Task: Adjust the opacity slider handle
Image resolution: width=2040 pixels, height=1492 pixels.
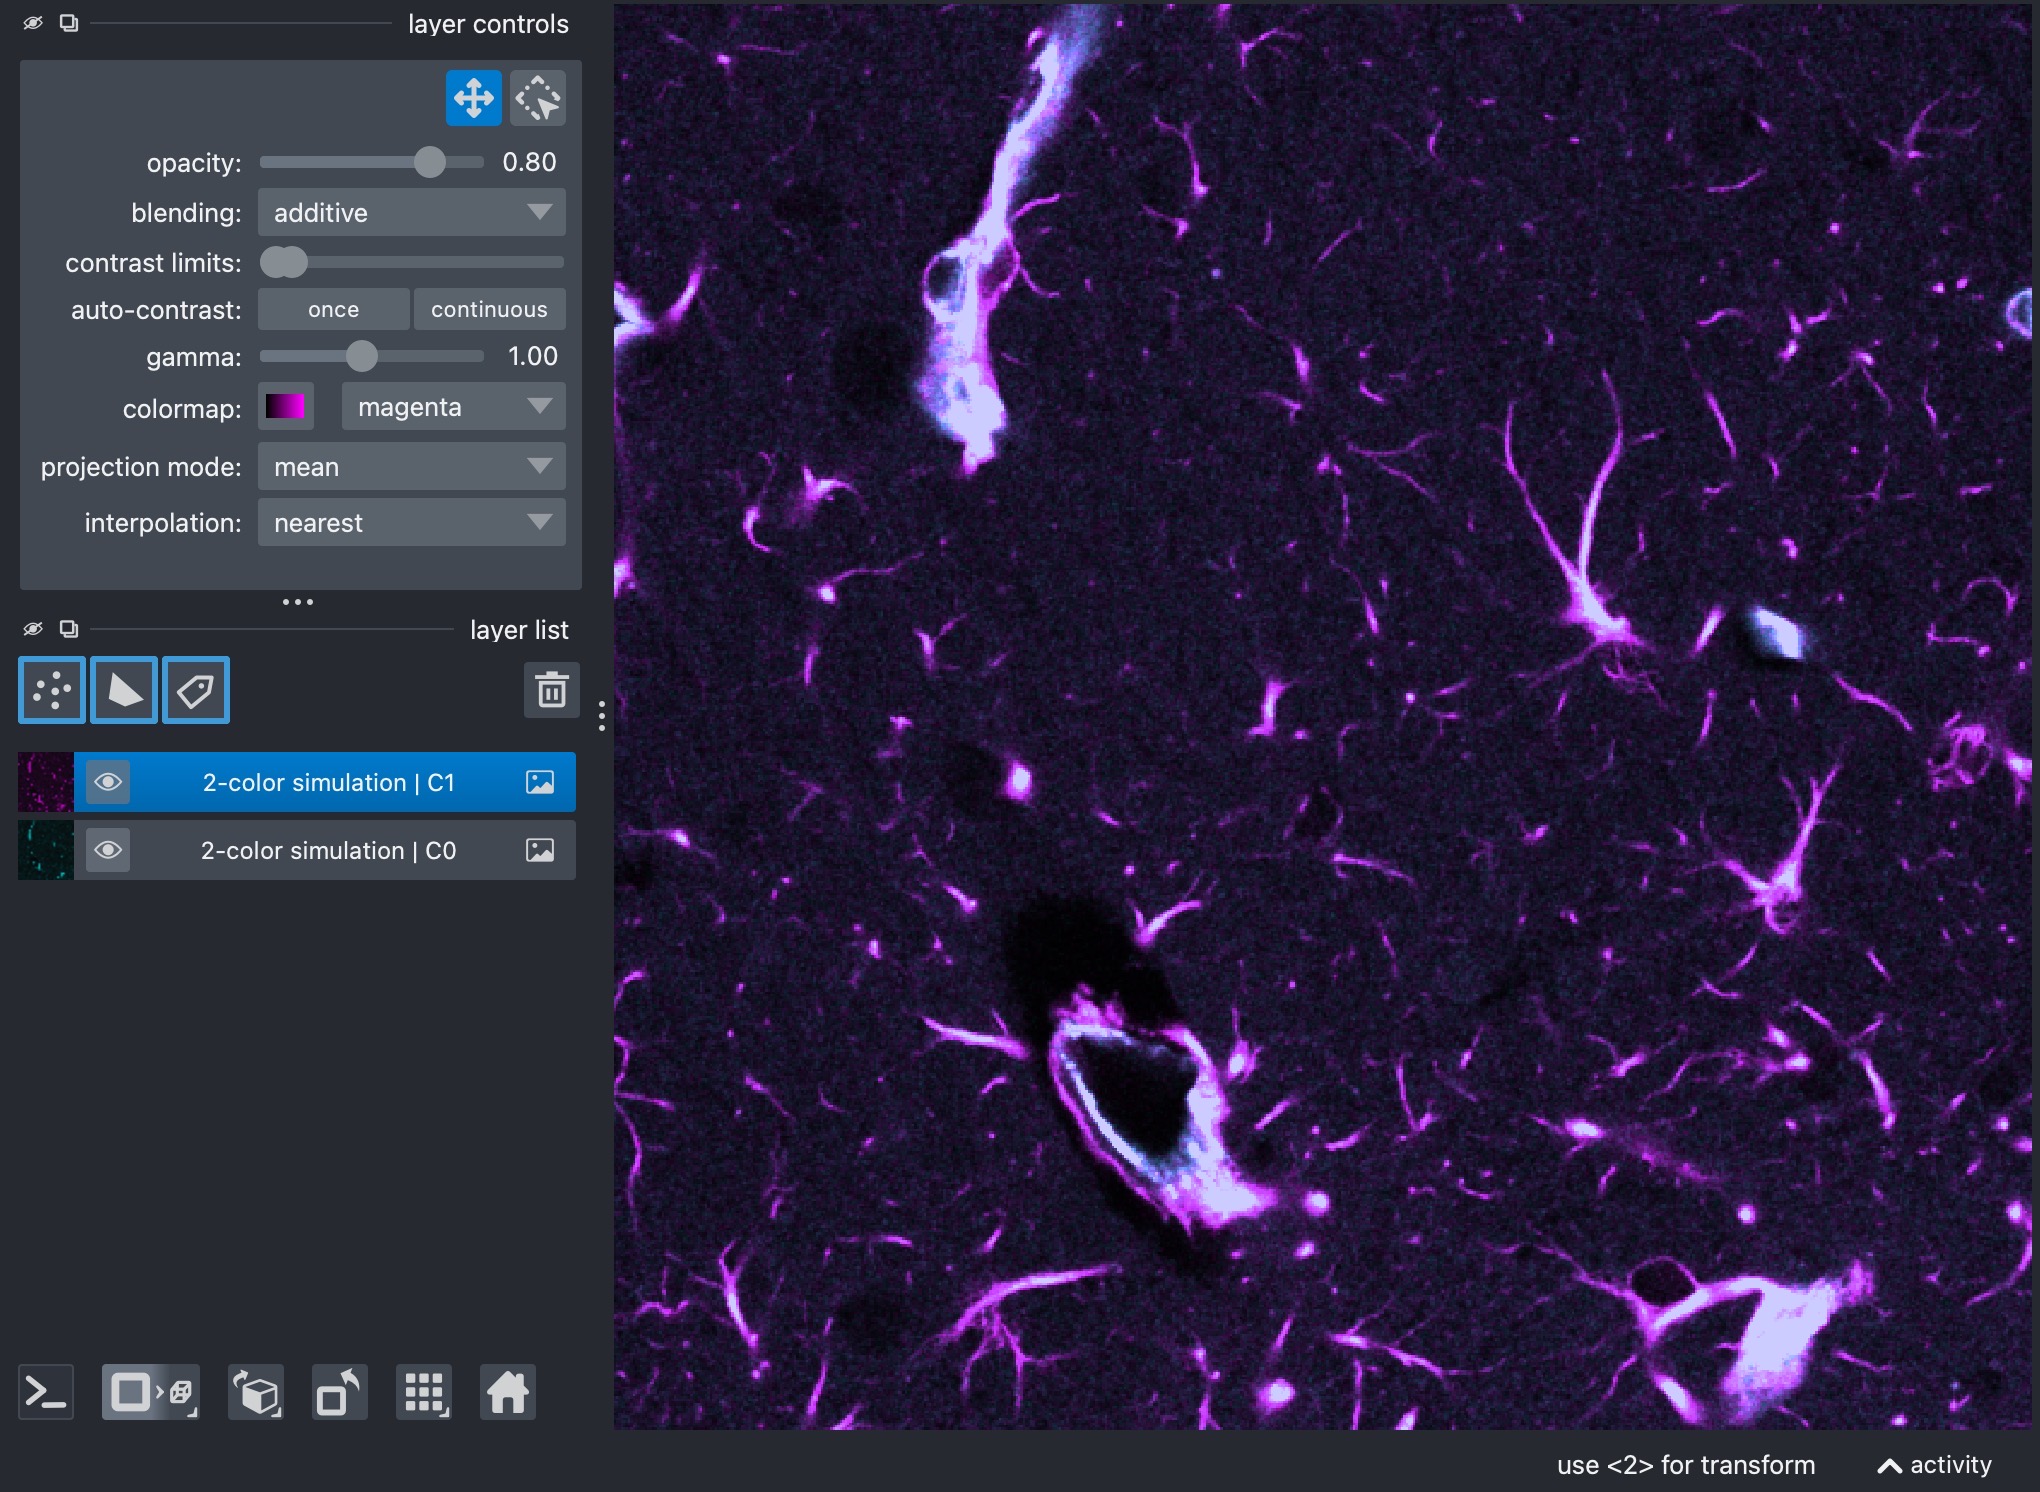Action: 430,162
